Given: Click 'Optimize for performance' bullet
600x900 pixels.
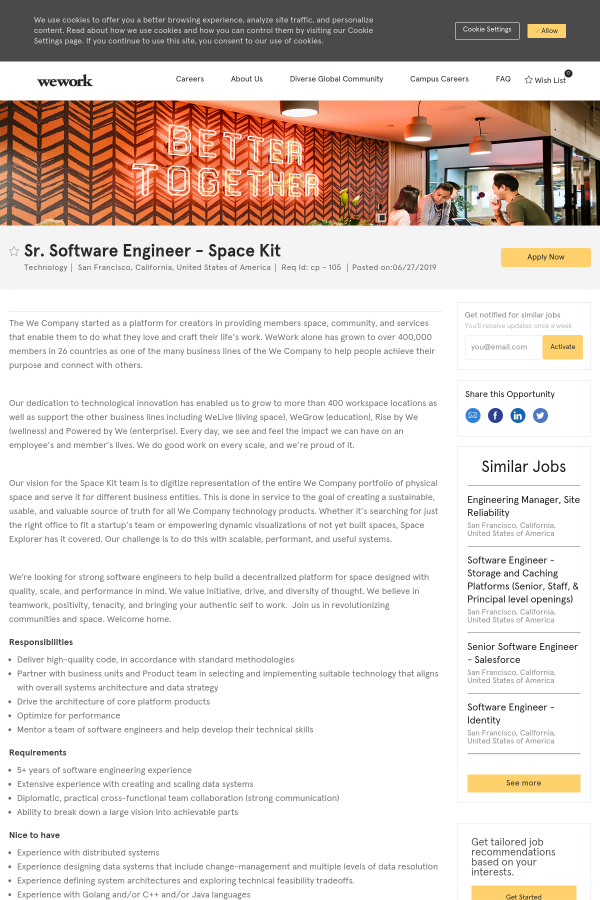Looking at the screenshot, I should 68,716.
